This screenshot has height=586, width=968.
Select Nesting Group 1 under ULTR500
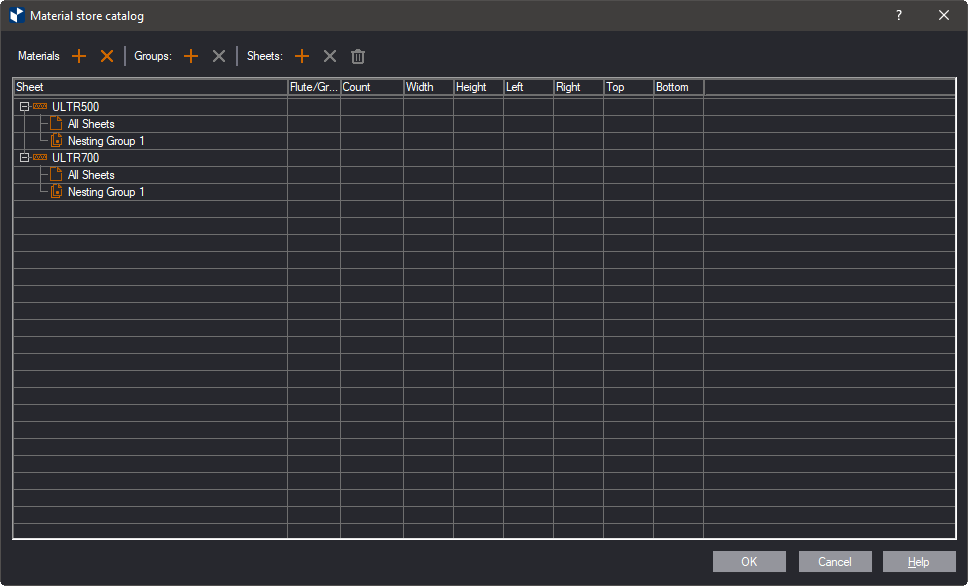[x=106, y=141]
